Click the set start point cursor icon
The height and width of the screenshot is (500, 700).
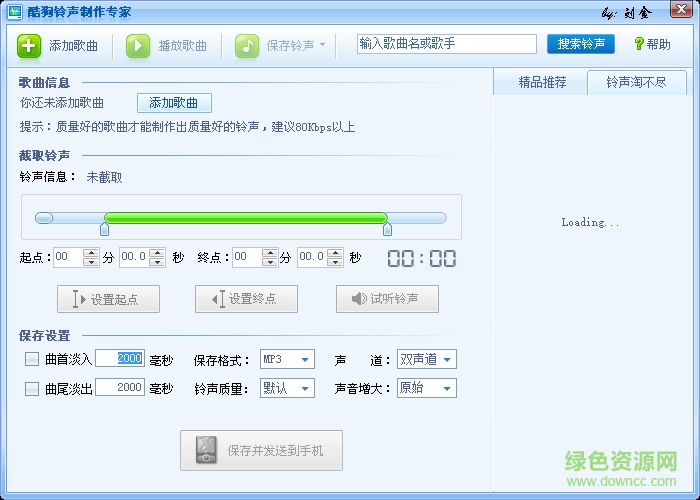click(79, 299)
